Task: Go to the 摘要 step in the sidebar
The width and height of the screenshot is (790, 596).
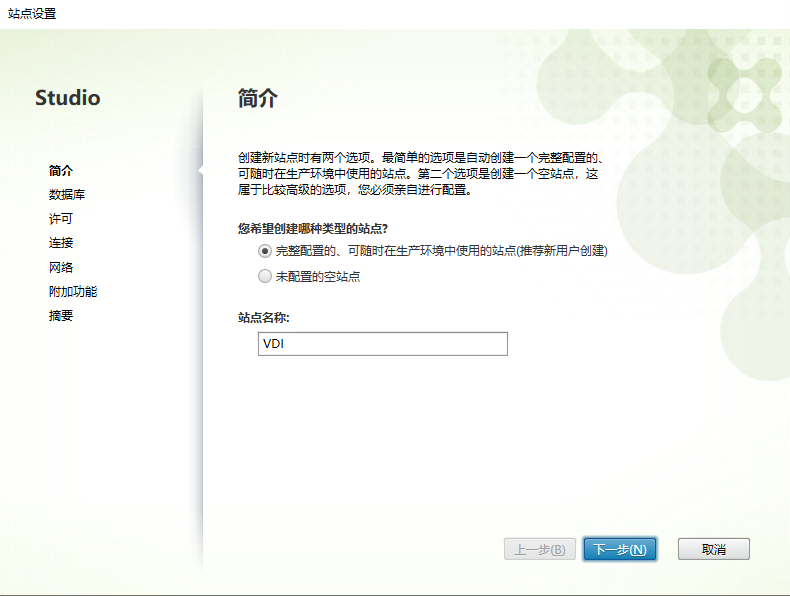Action: (61, 316)
